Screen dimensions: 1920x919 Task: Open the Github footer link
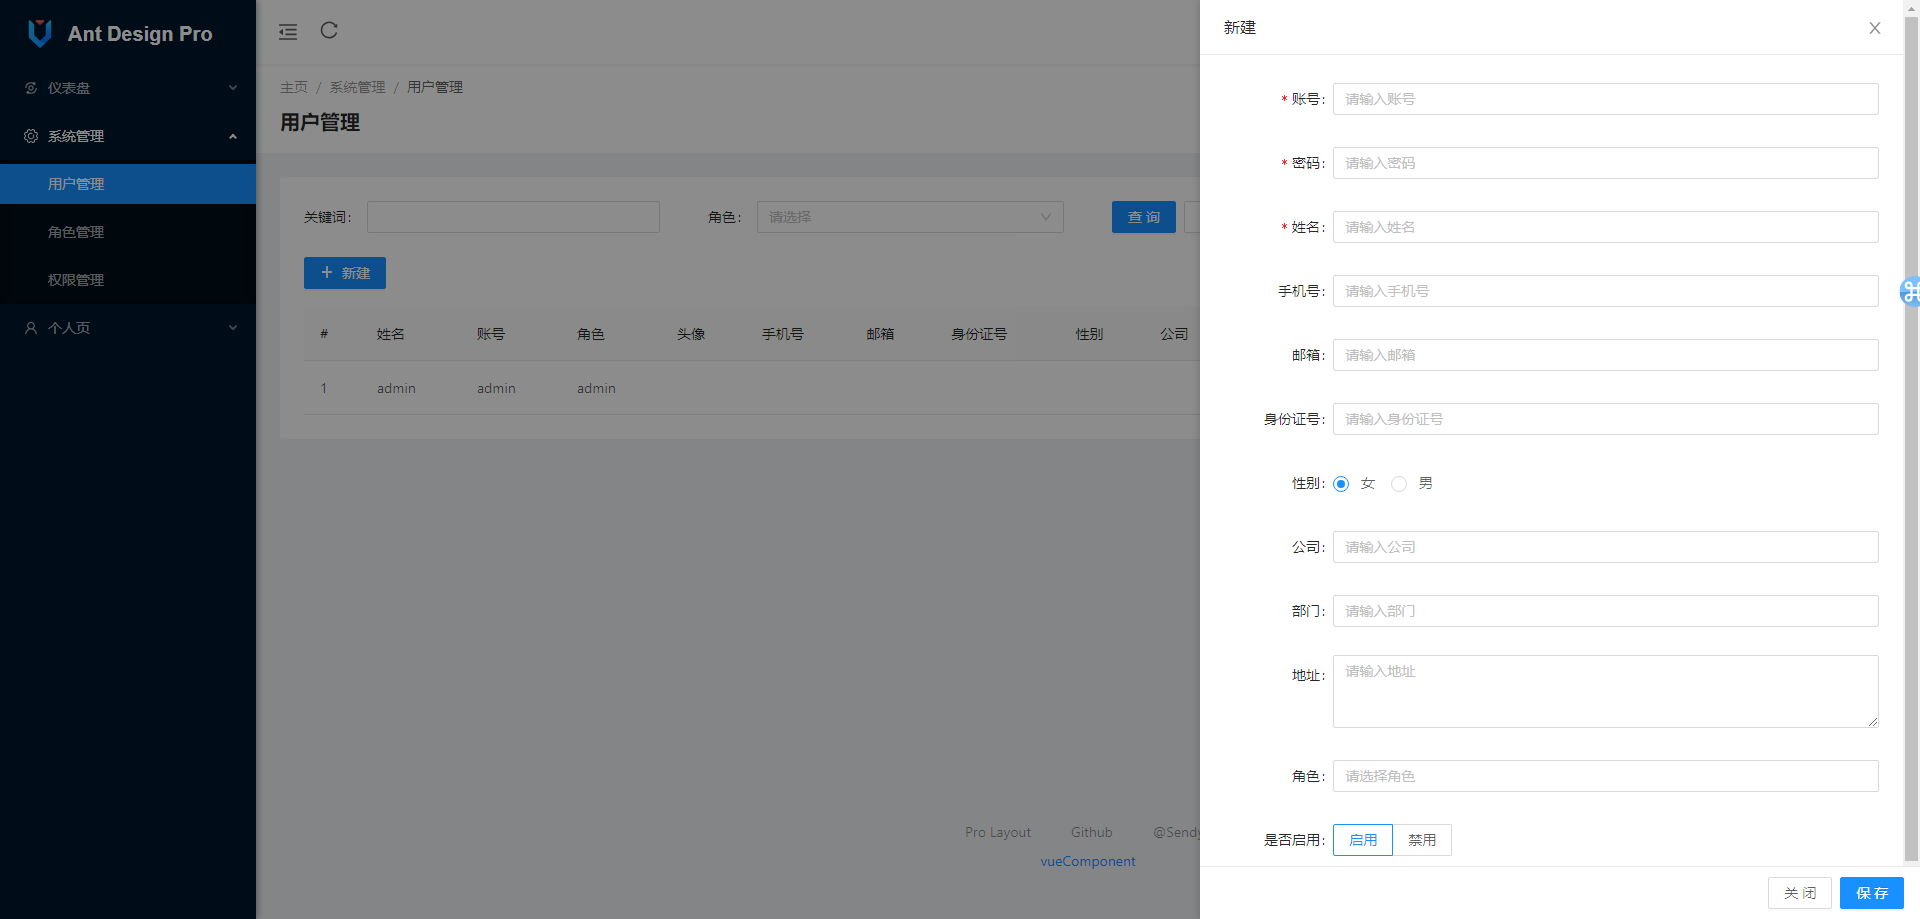(x=1092, y=832)
